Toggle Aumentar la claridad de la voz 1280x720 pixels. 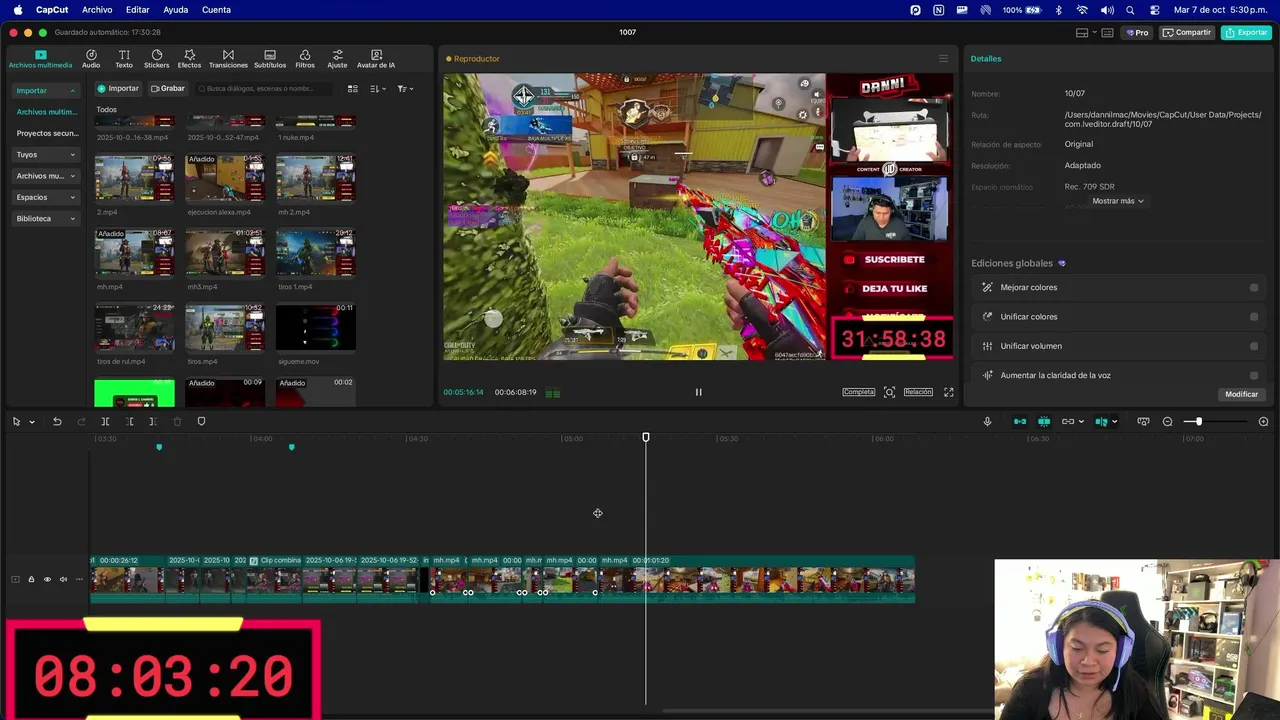(x=1254, y=375)
